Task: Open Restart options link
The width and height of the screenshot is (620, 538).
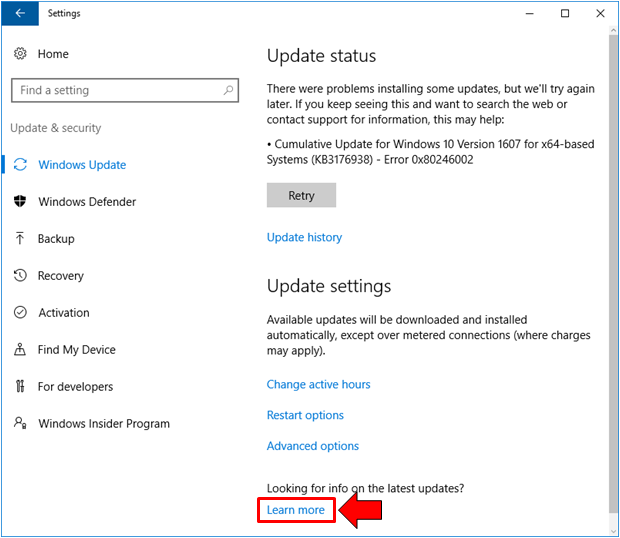Action: 305,415
